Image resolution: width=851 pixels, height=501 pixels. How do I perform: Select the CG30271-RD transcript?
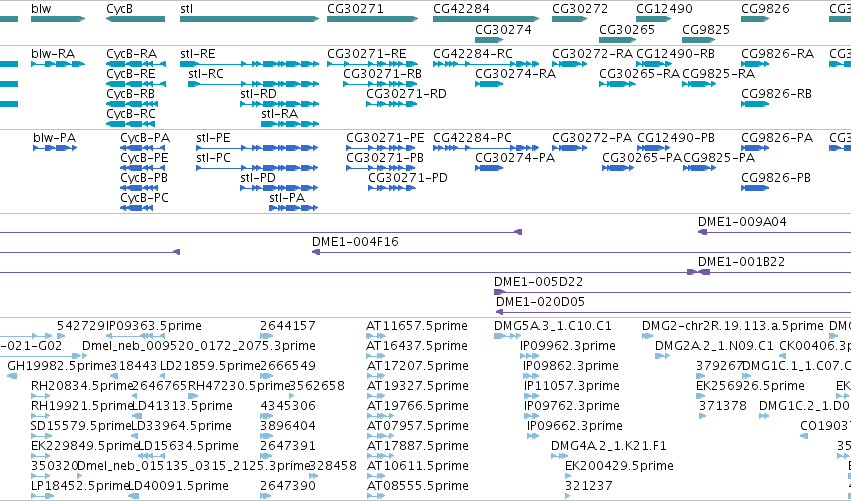[392, 104]
